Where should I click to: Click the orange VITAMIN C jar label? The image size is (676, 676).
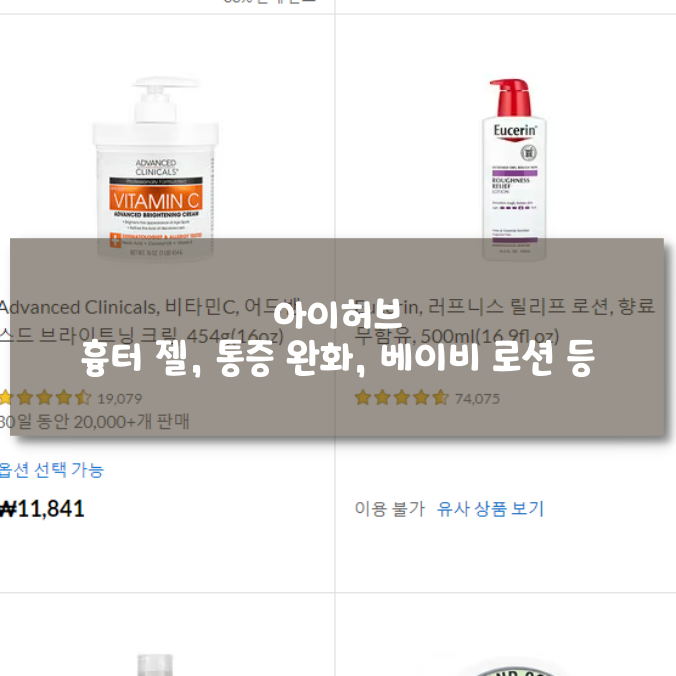[x=156, y=199]
